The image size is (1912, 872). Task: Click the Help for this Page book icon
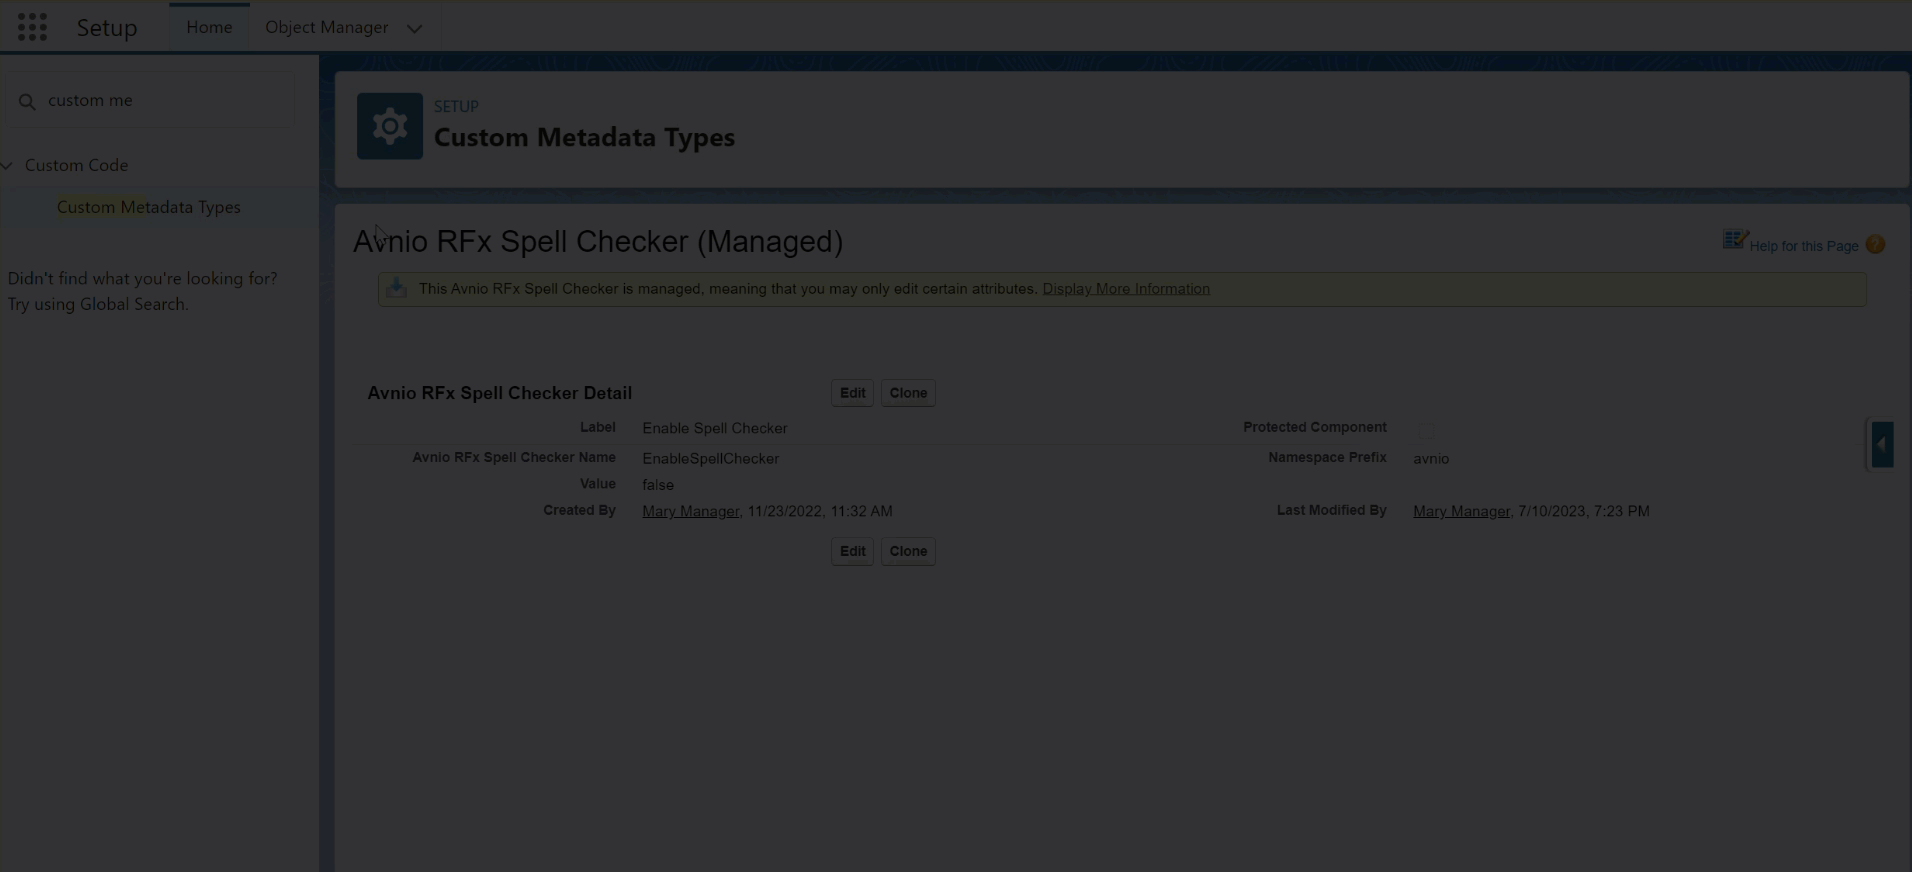point(1735,240)
